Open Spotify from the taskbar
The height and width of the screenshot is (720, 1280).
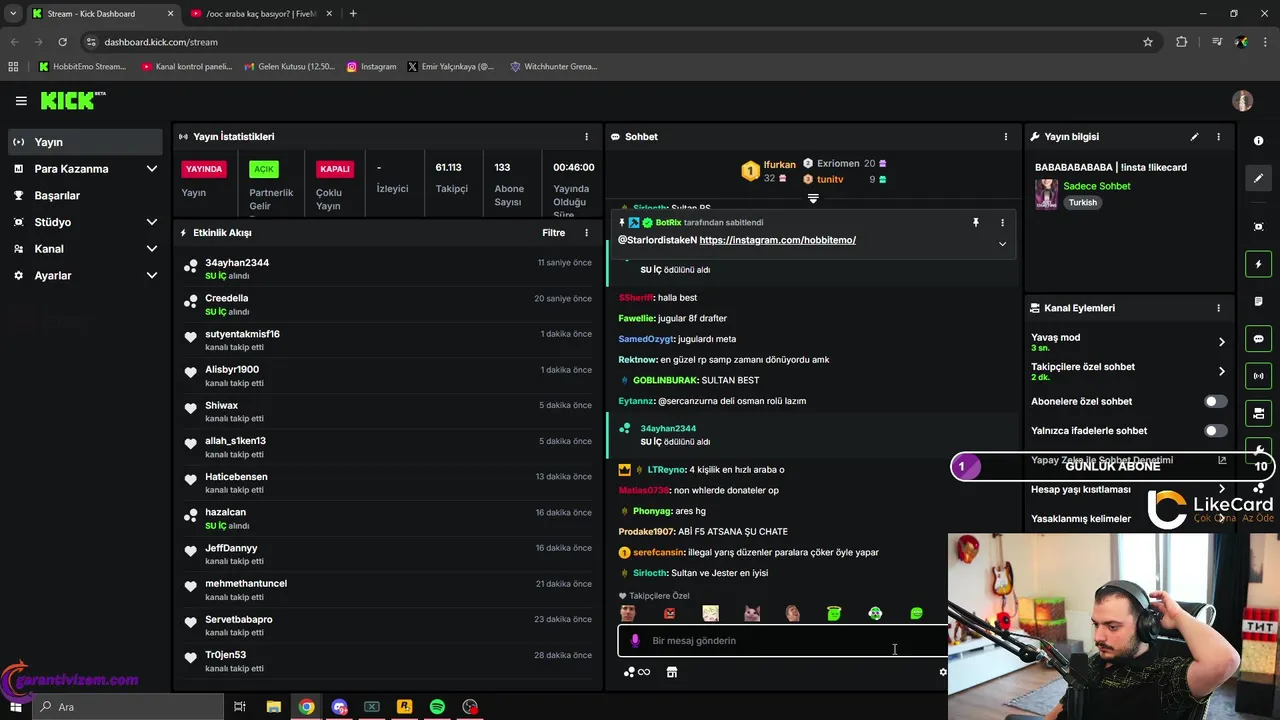[437, 707]
